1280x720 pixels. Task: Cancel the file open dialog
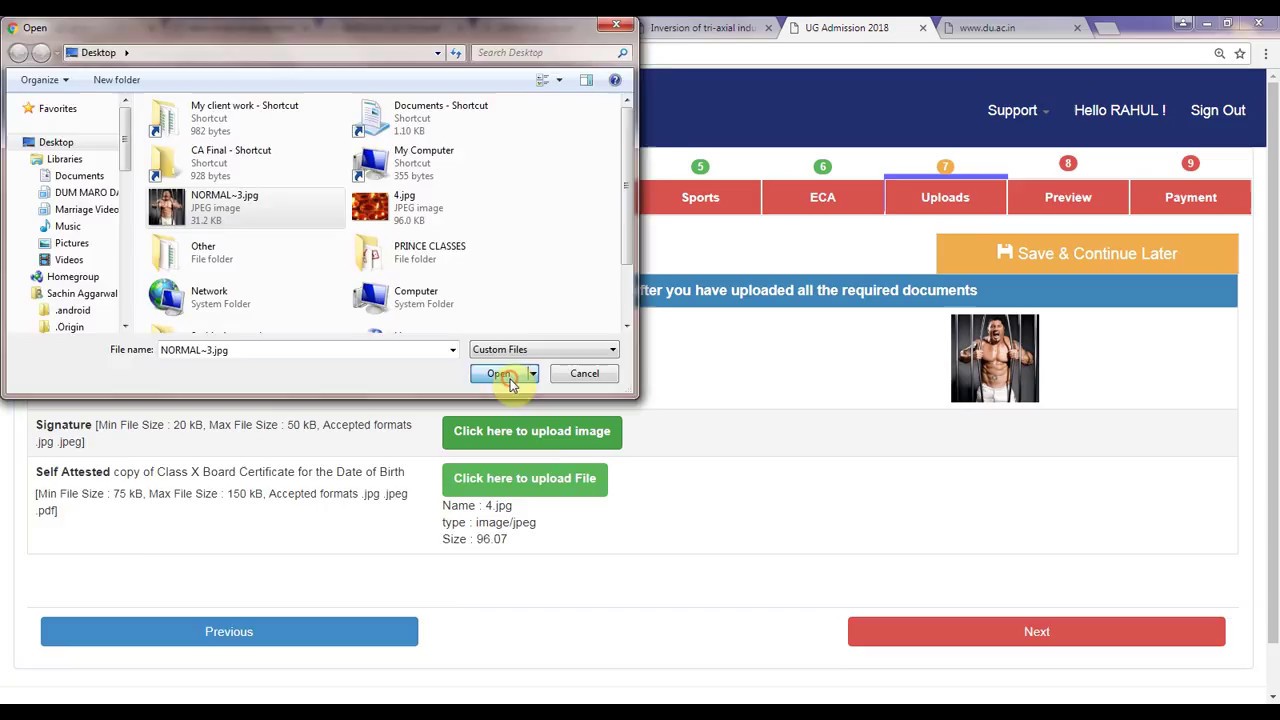(585, 374)
